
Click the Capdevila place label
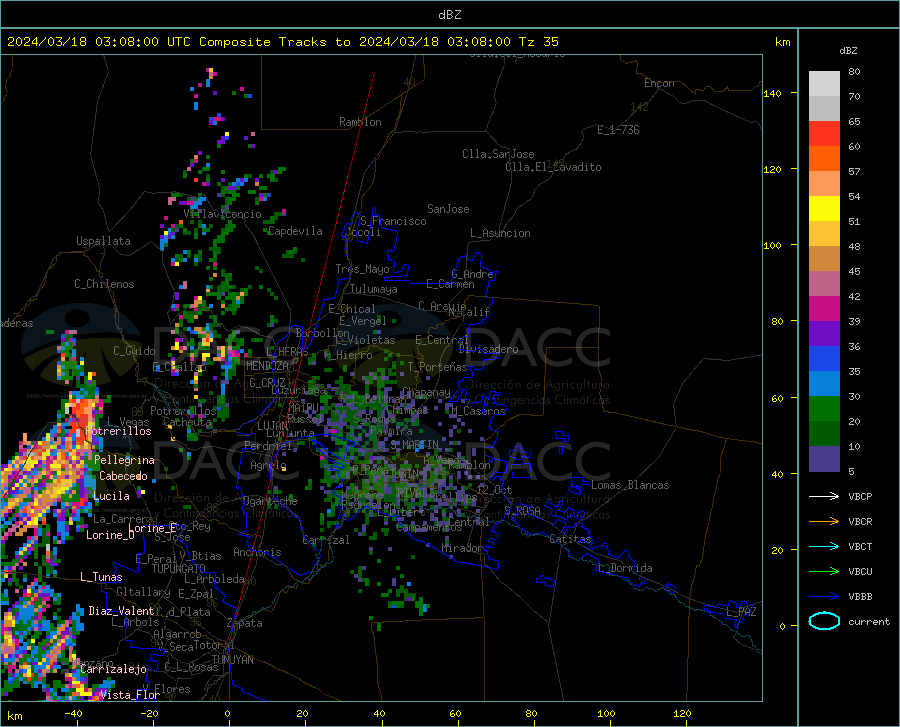pos(296,231)
